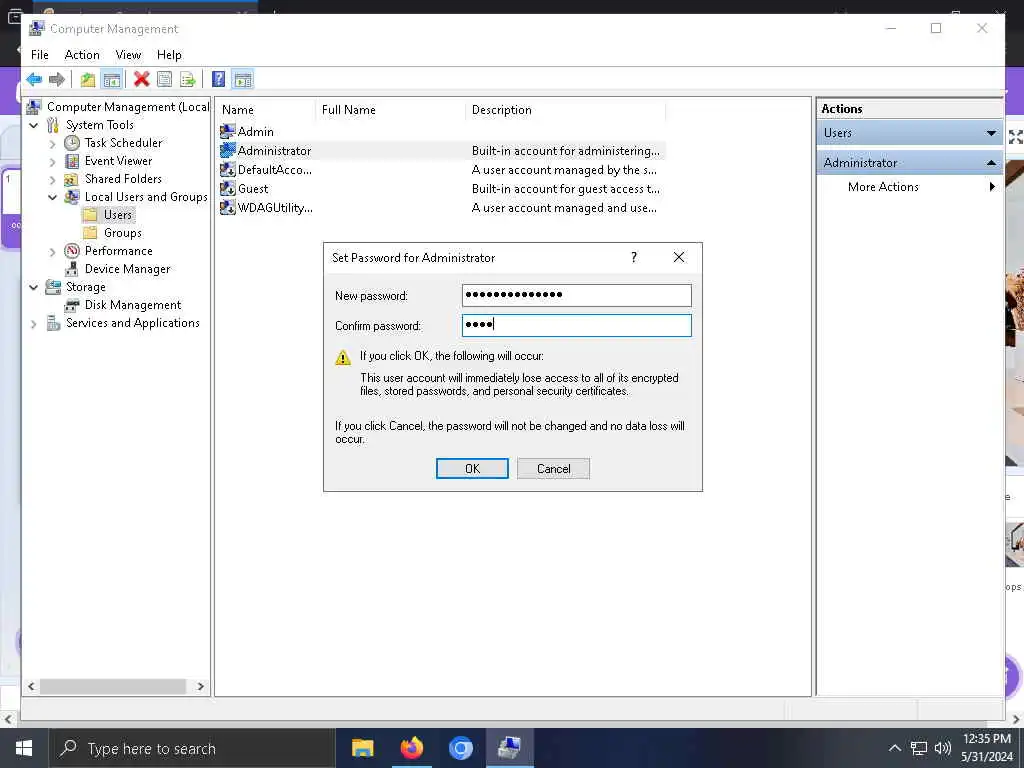Click the blue Help toolbar icon
Screen dimensions: 1024x768
click(x=219, y=80)
